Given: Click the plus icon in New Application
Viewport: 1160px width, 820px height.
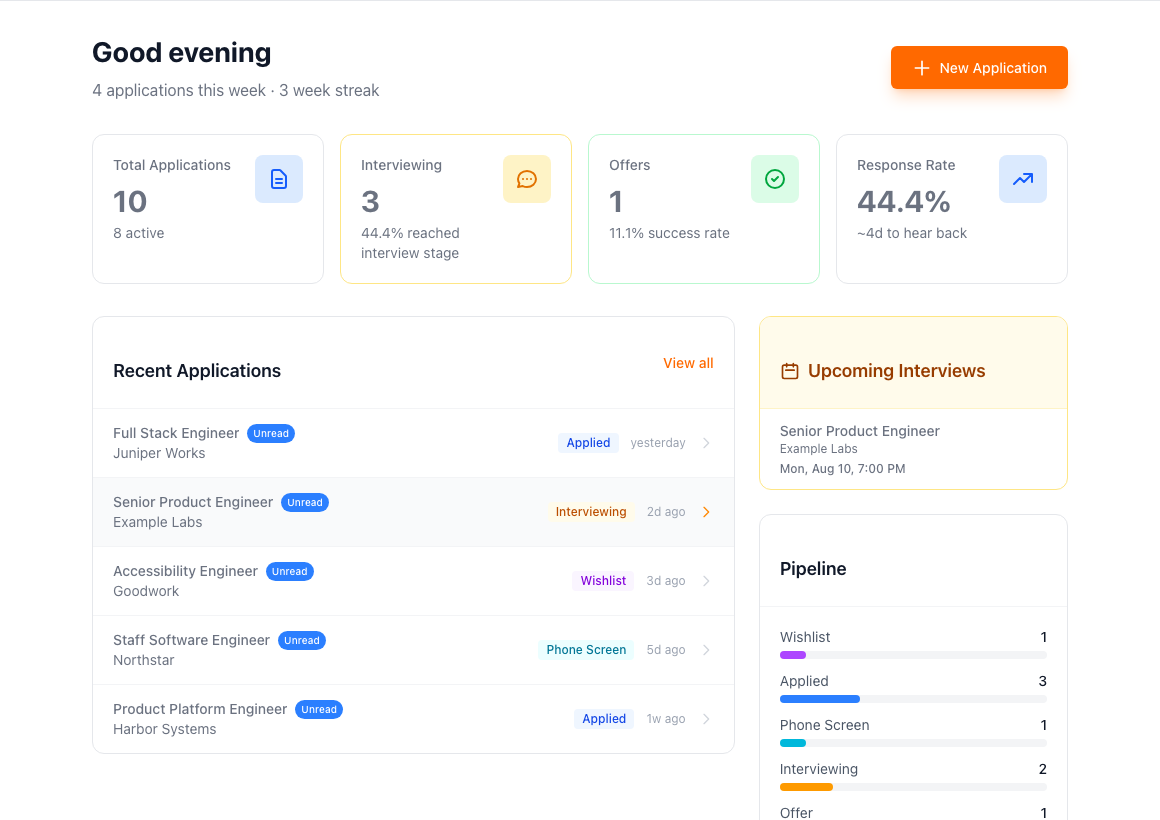Looking at the screenshot, I should (922, 68).
